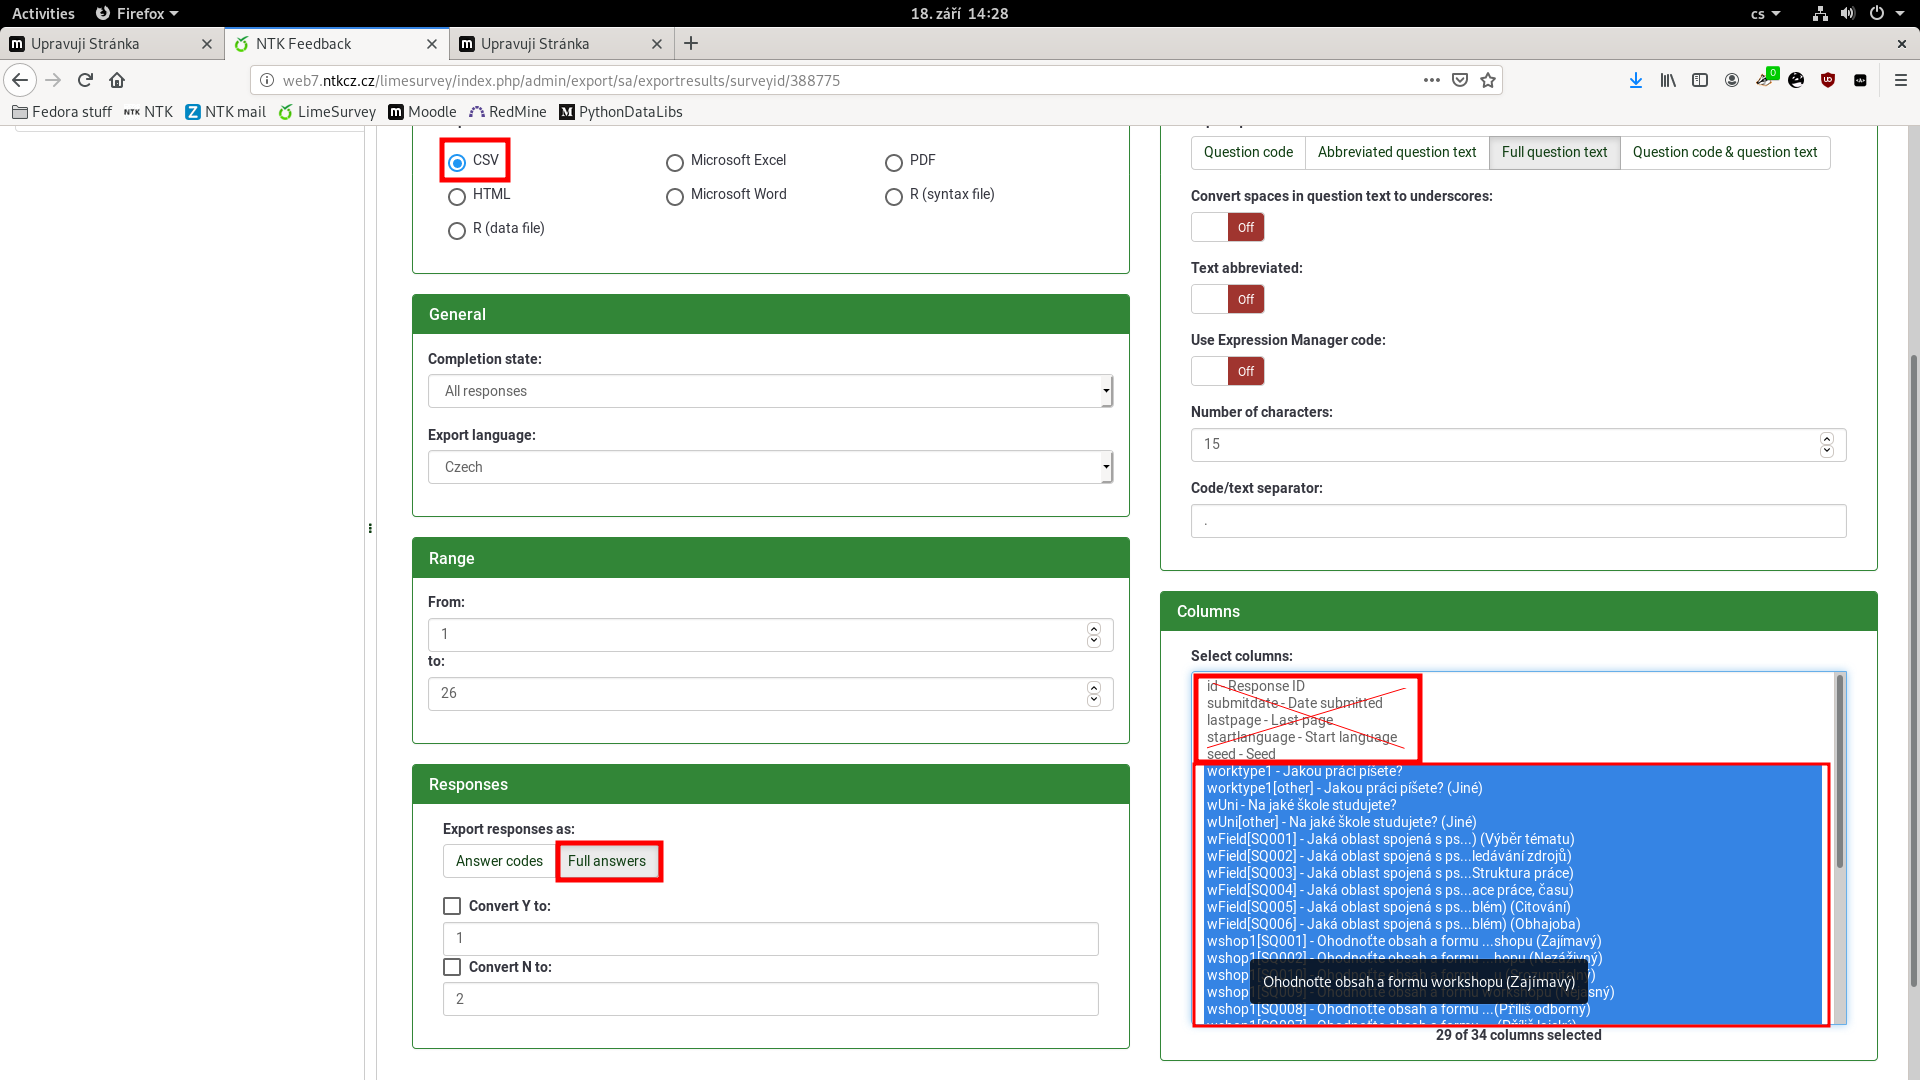This screenshot has height=1080, width=1920.
Task: Go back to the previous page
Action: [20, 80]
